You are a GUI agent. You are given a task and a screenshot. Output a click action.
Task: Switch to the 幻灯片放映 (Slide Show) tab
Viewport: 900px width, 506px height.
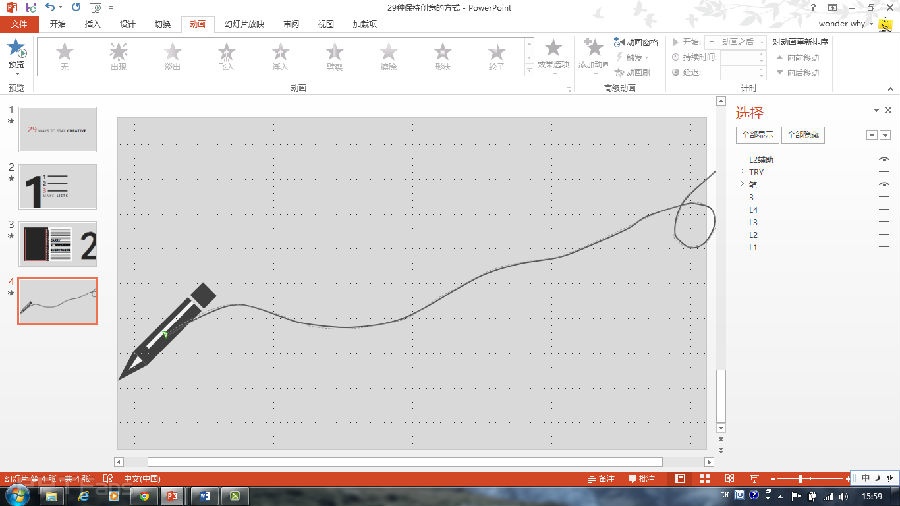245,24
